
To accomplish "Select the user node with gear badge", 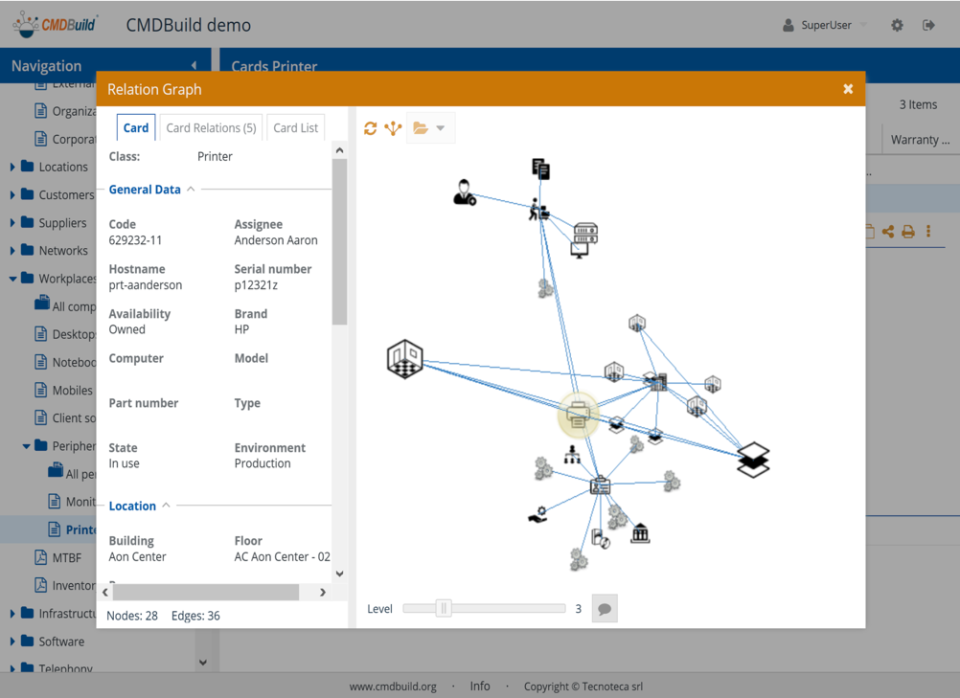I will click(x=464, y=192).
